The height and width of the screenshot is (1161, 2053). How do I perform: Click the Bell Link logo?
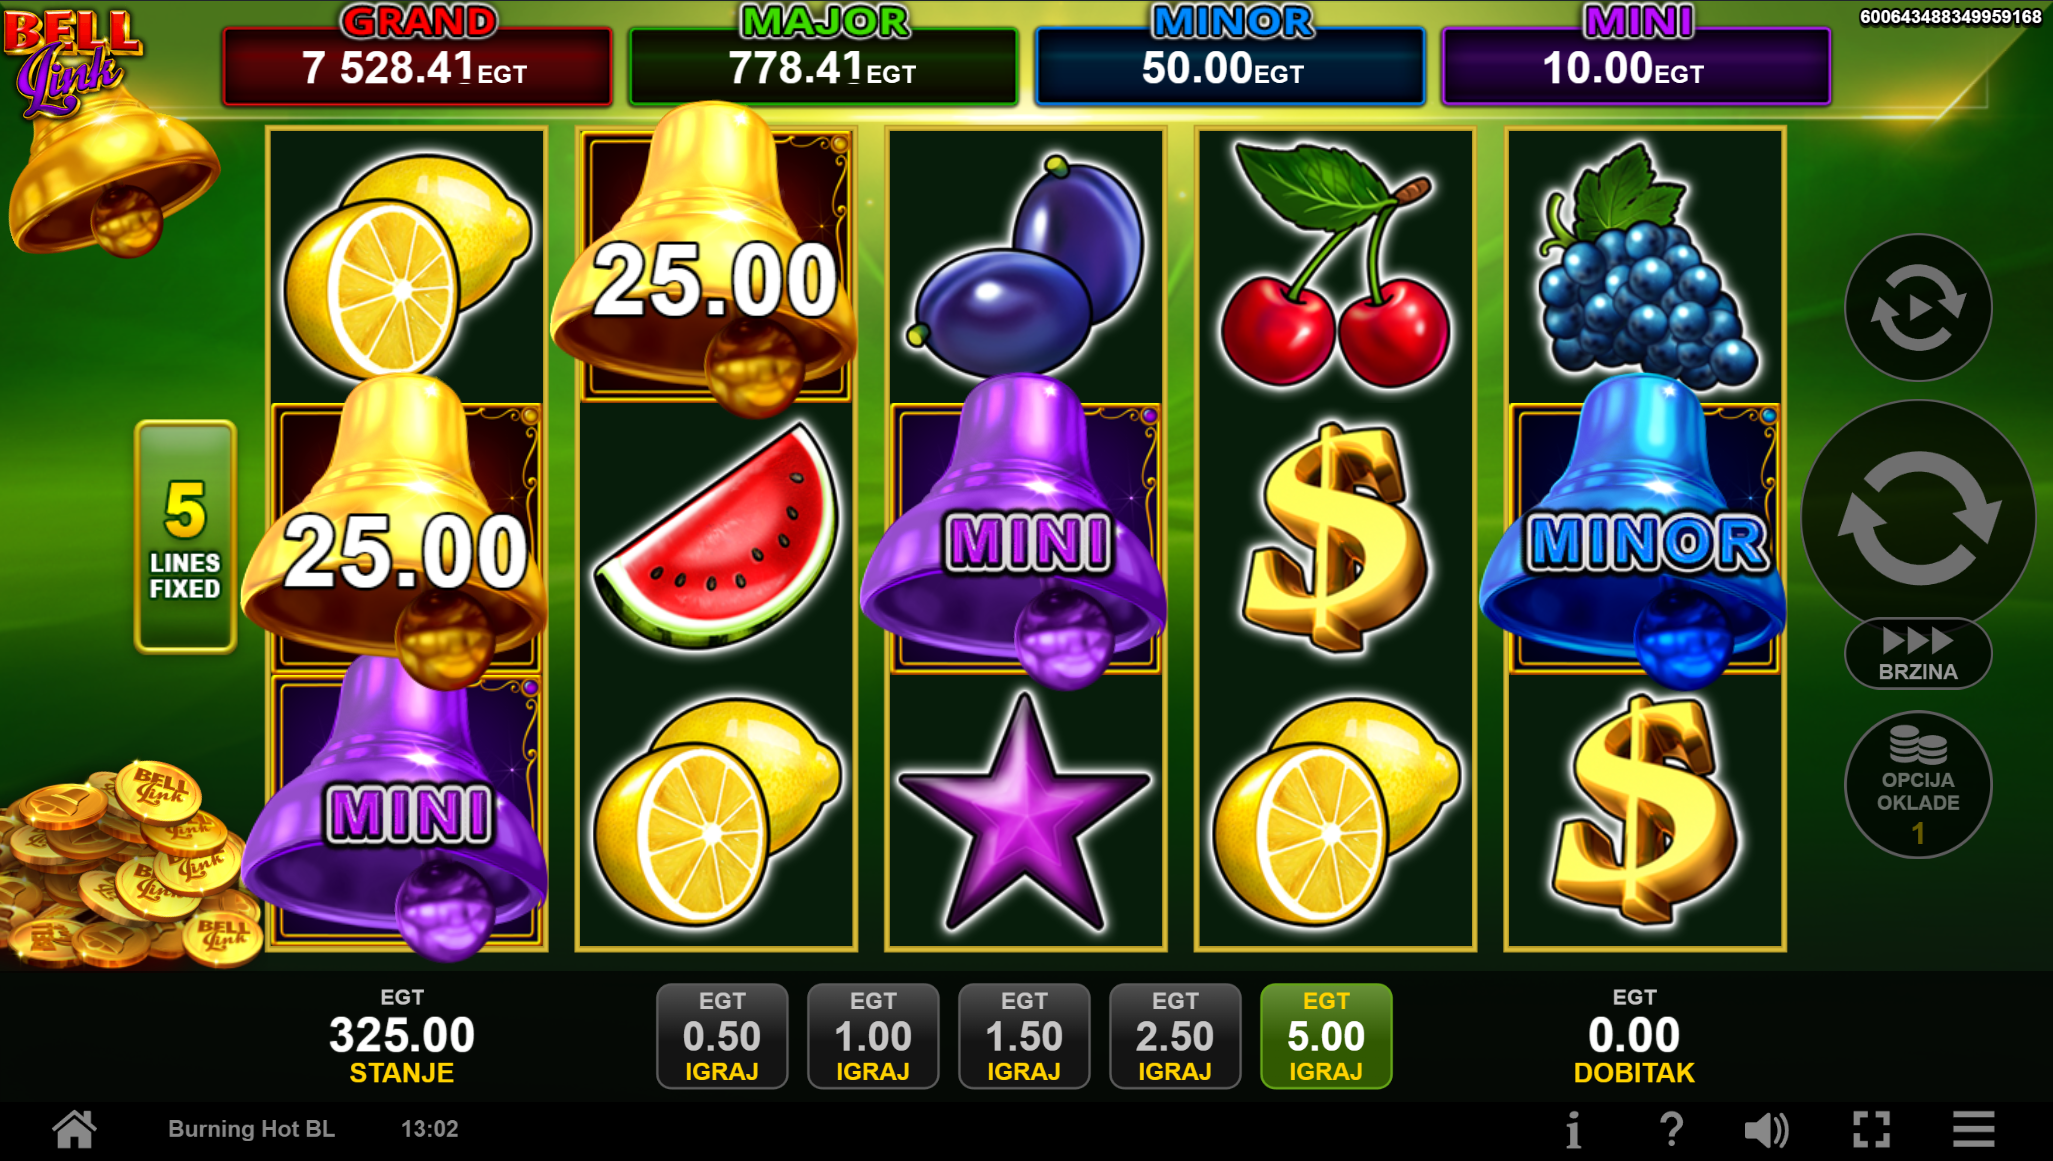click(72, 60)
